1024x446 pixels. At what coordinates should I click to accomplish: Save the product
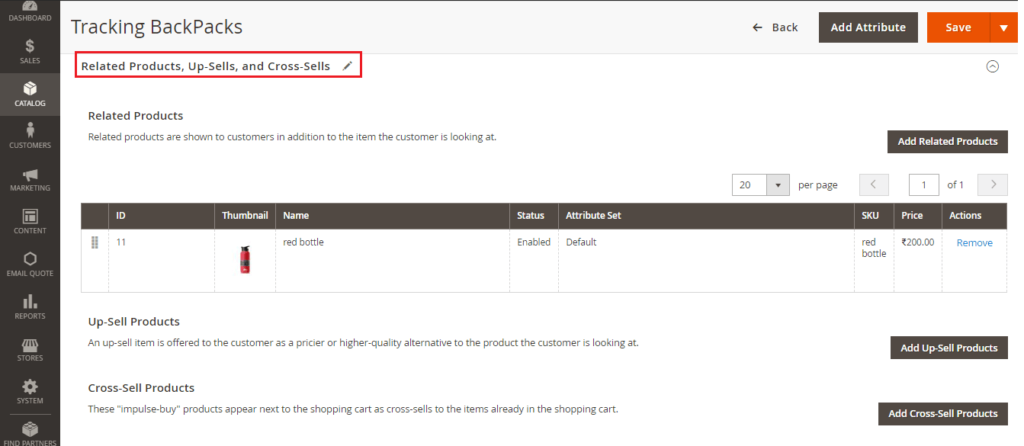tap(958, 27)
